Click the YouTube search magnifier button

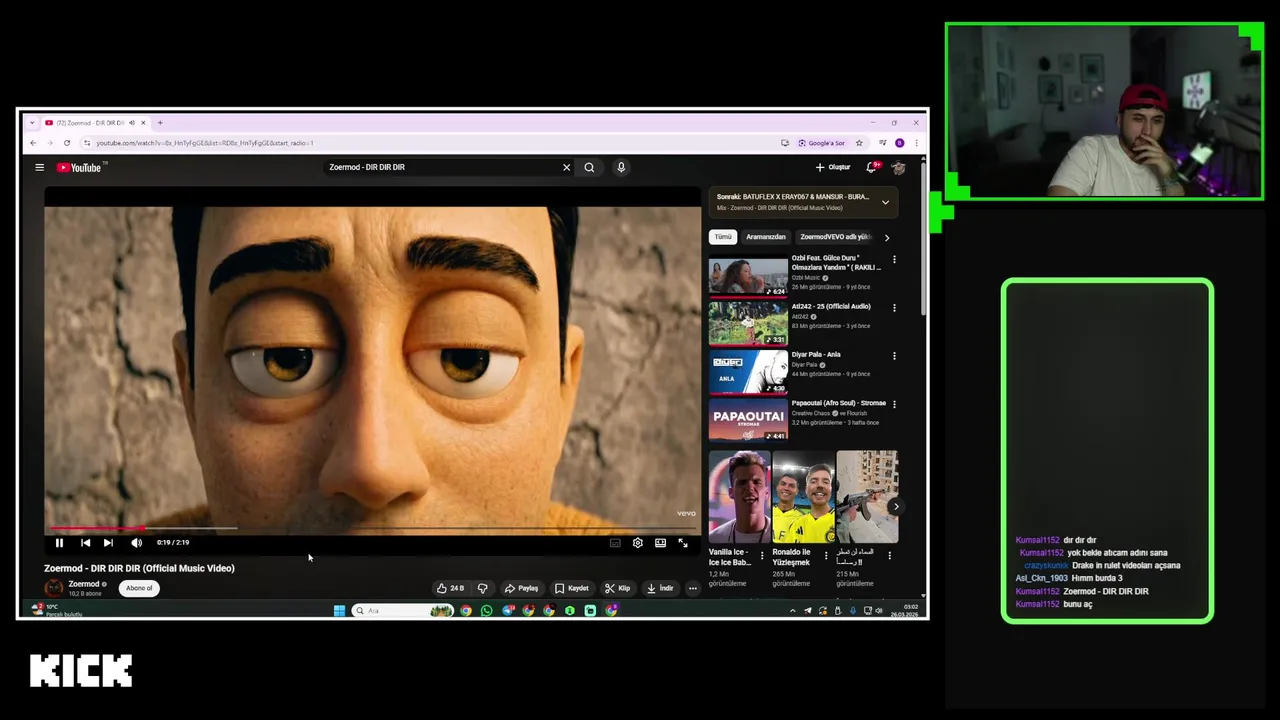click(x=589, y=167)
